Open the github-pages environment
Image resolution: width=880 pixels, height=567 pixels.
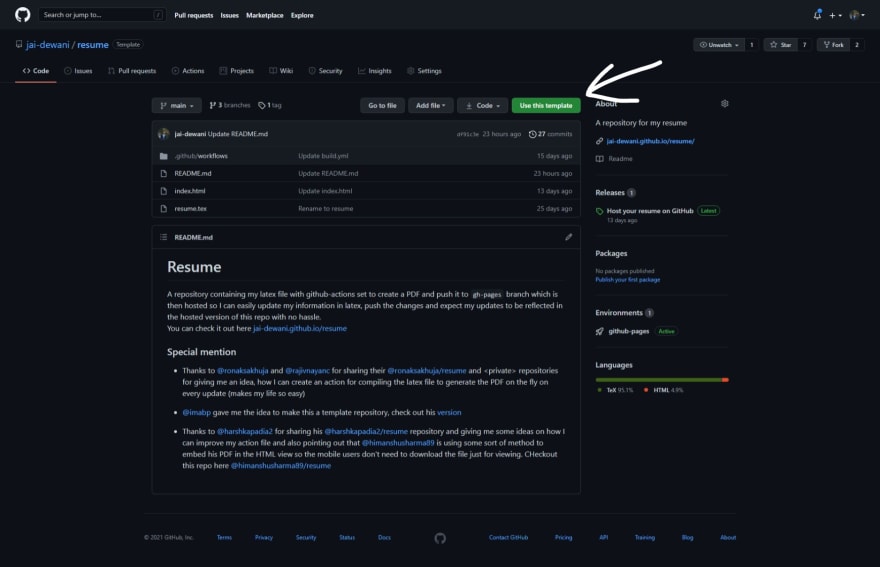pos(629,331)
